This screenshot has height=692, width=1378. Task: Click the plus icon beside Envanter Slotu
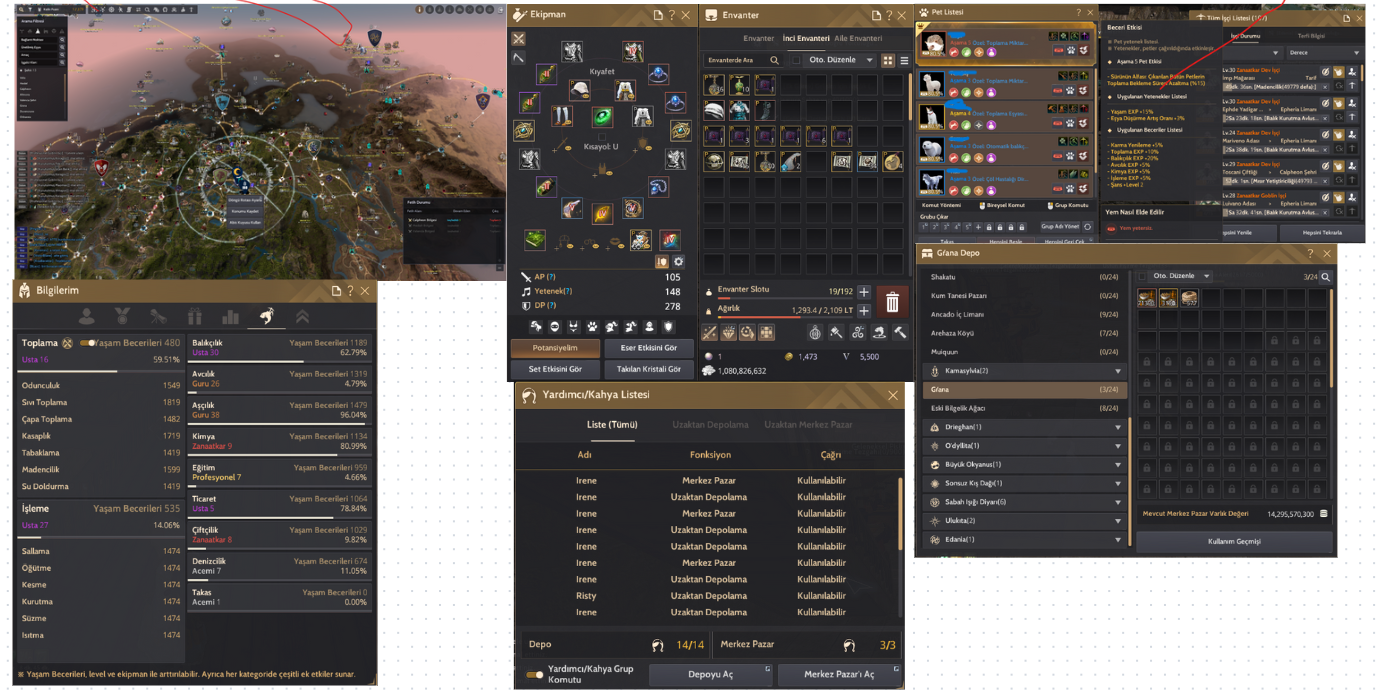[x=864, y=291]
